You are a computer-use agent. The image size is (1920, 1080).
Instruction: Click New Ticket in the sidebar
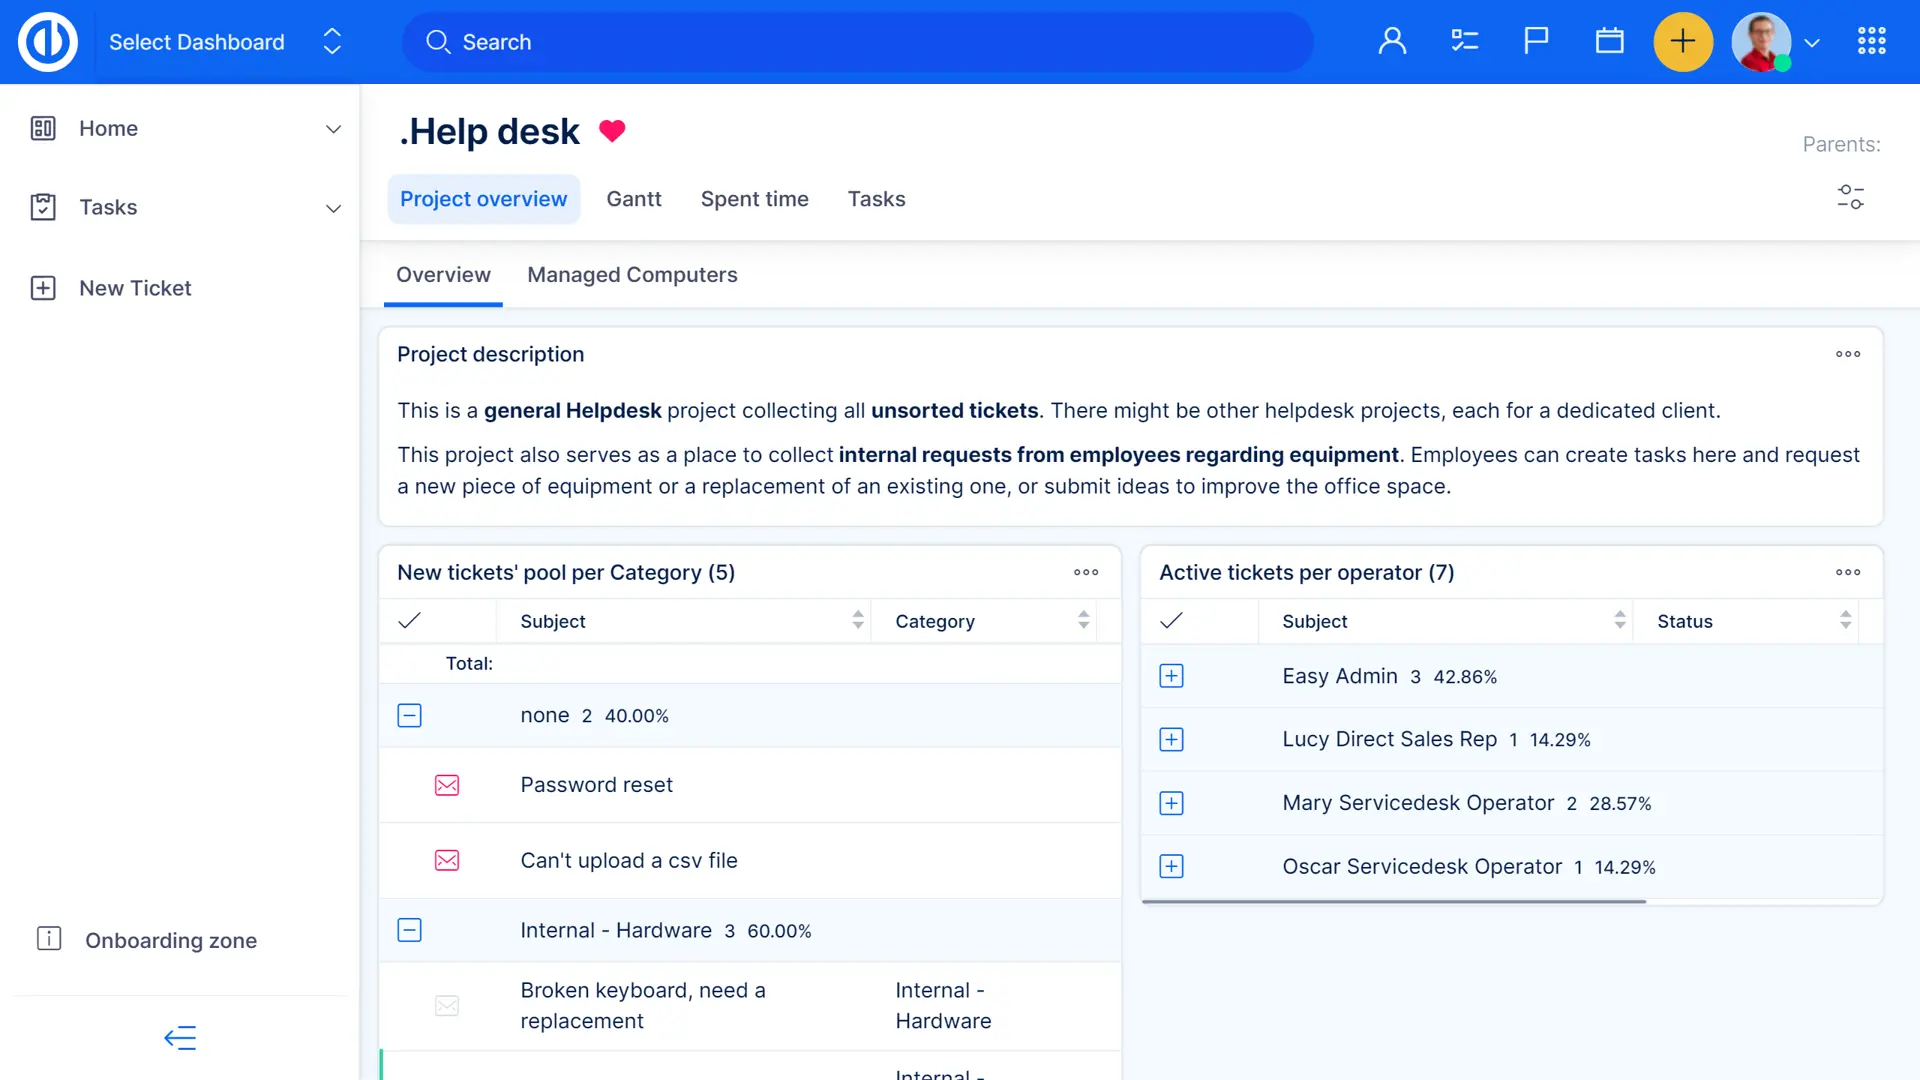click(135, 288)
